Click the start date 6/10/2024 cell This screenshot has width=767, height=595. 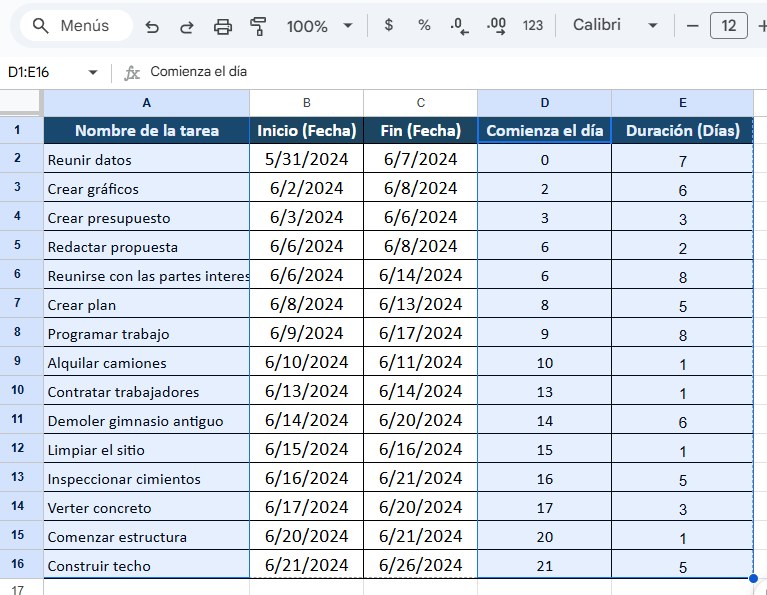pyautogui.click(x=306, y=361)
